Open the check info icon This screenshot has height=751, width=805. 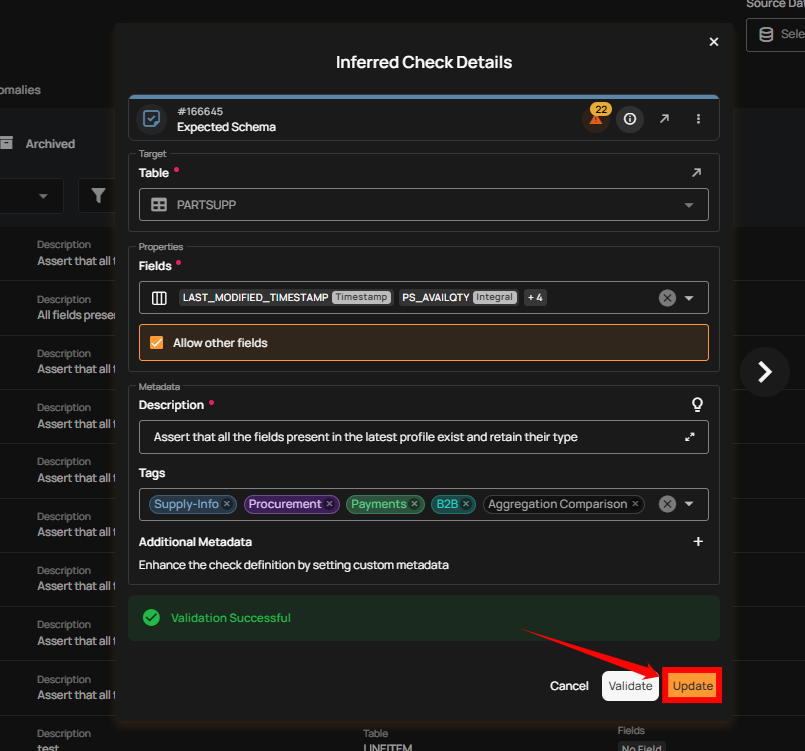click(x=630, y=119)
